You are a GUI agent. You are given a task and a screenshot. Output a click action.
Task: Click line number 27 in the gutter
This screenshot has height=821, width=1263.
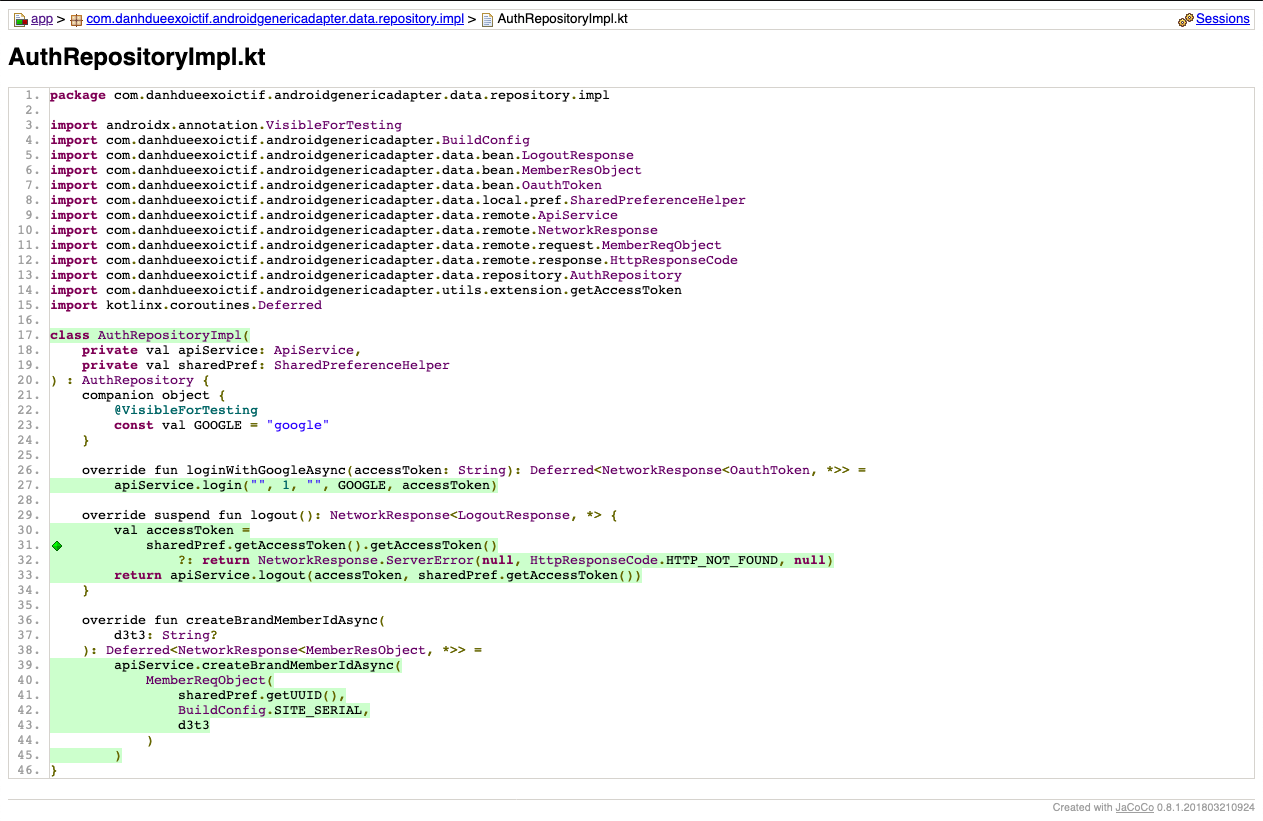(30, 486)
